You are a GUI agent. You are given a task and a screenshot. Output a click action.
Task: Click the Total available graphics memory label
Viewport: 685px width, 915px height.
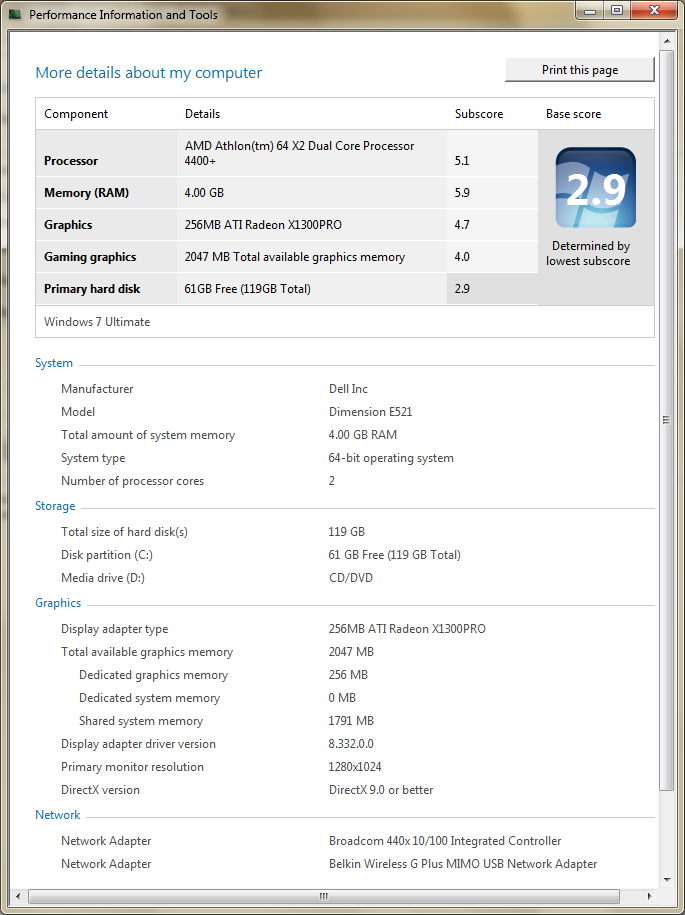147,652
